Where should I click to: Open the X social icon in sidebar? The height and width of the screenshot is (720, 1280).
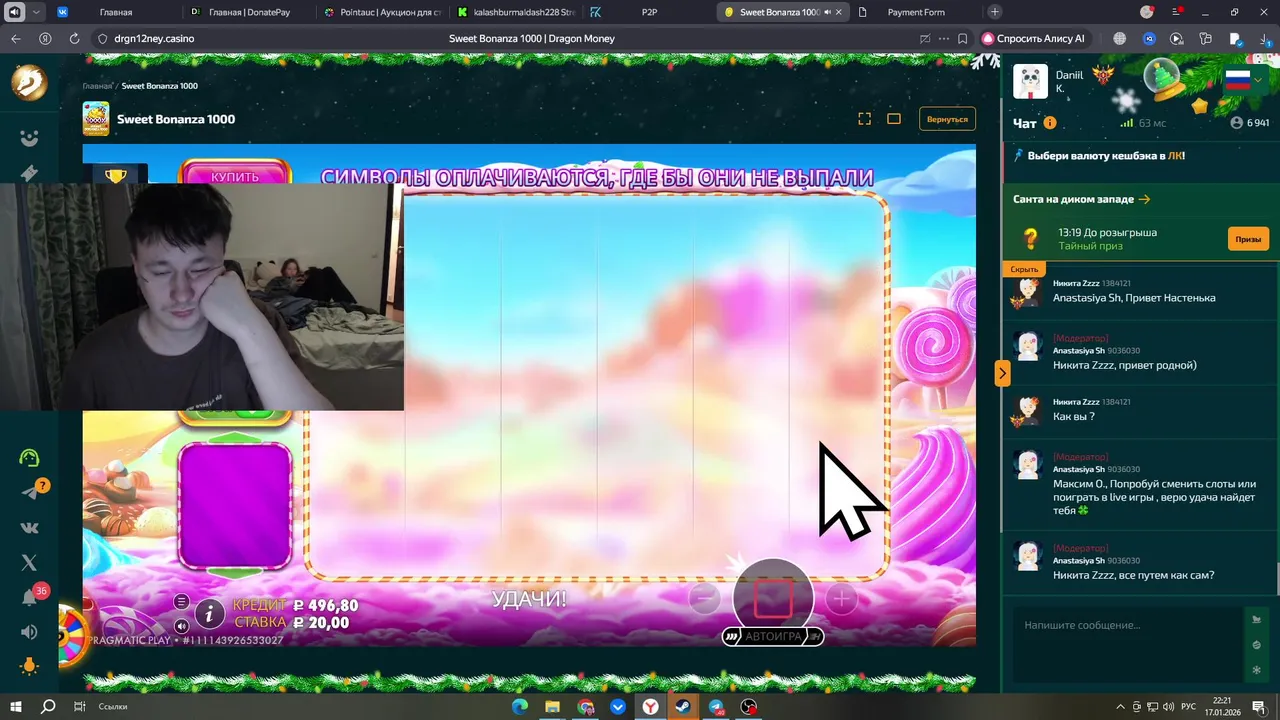[29, 563]
